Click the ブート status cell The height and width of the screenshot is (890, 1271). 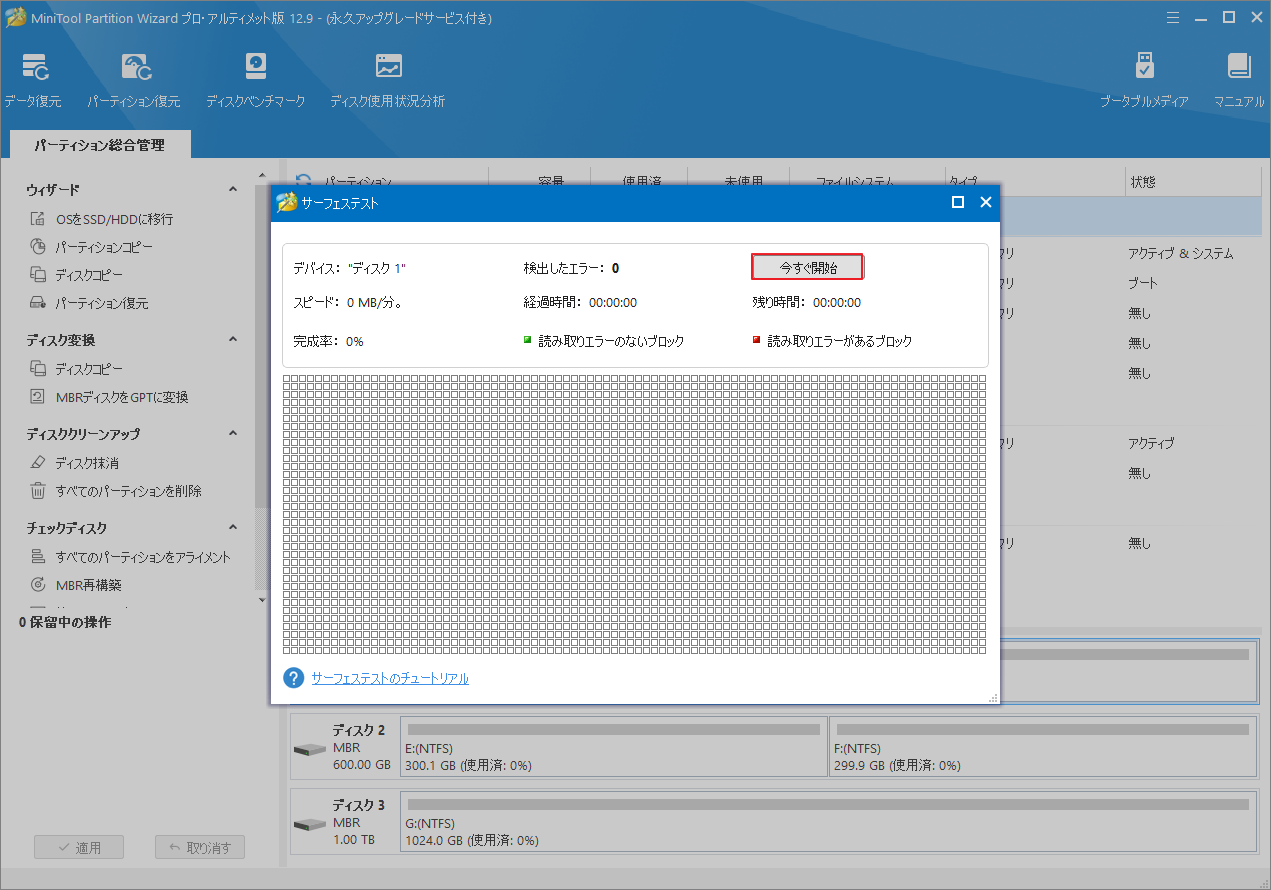tap(1142, 284)
